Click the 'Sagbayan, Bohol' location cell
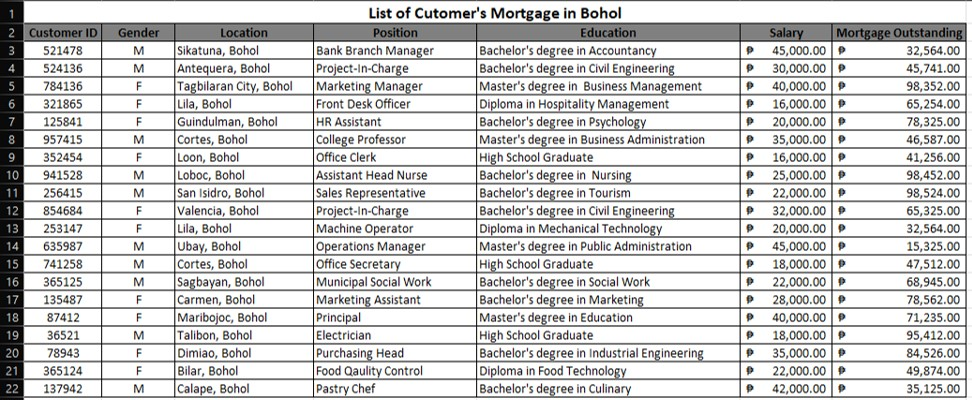Image resolution: width=972 pixels, height=400 pixels. pos(243,282)
